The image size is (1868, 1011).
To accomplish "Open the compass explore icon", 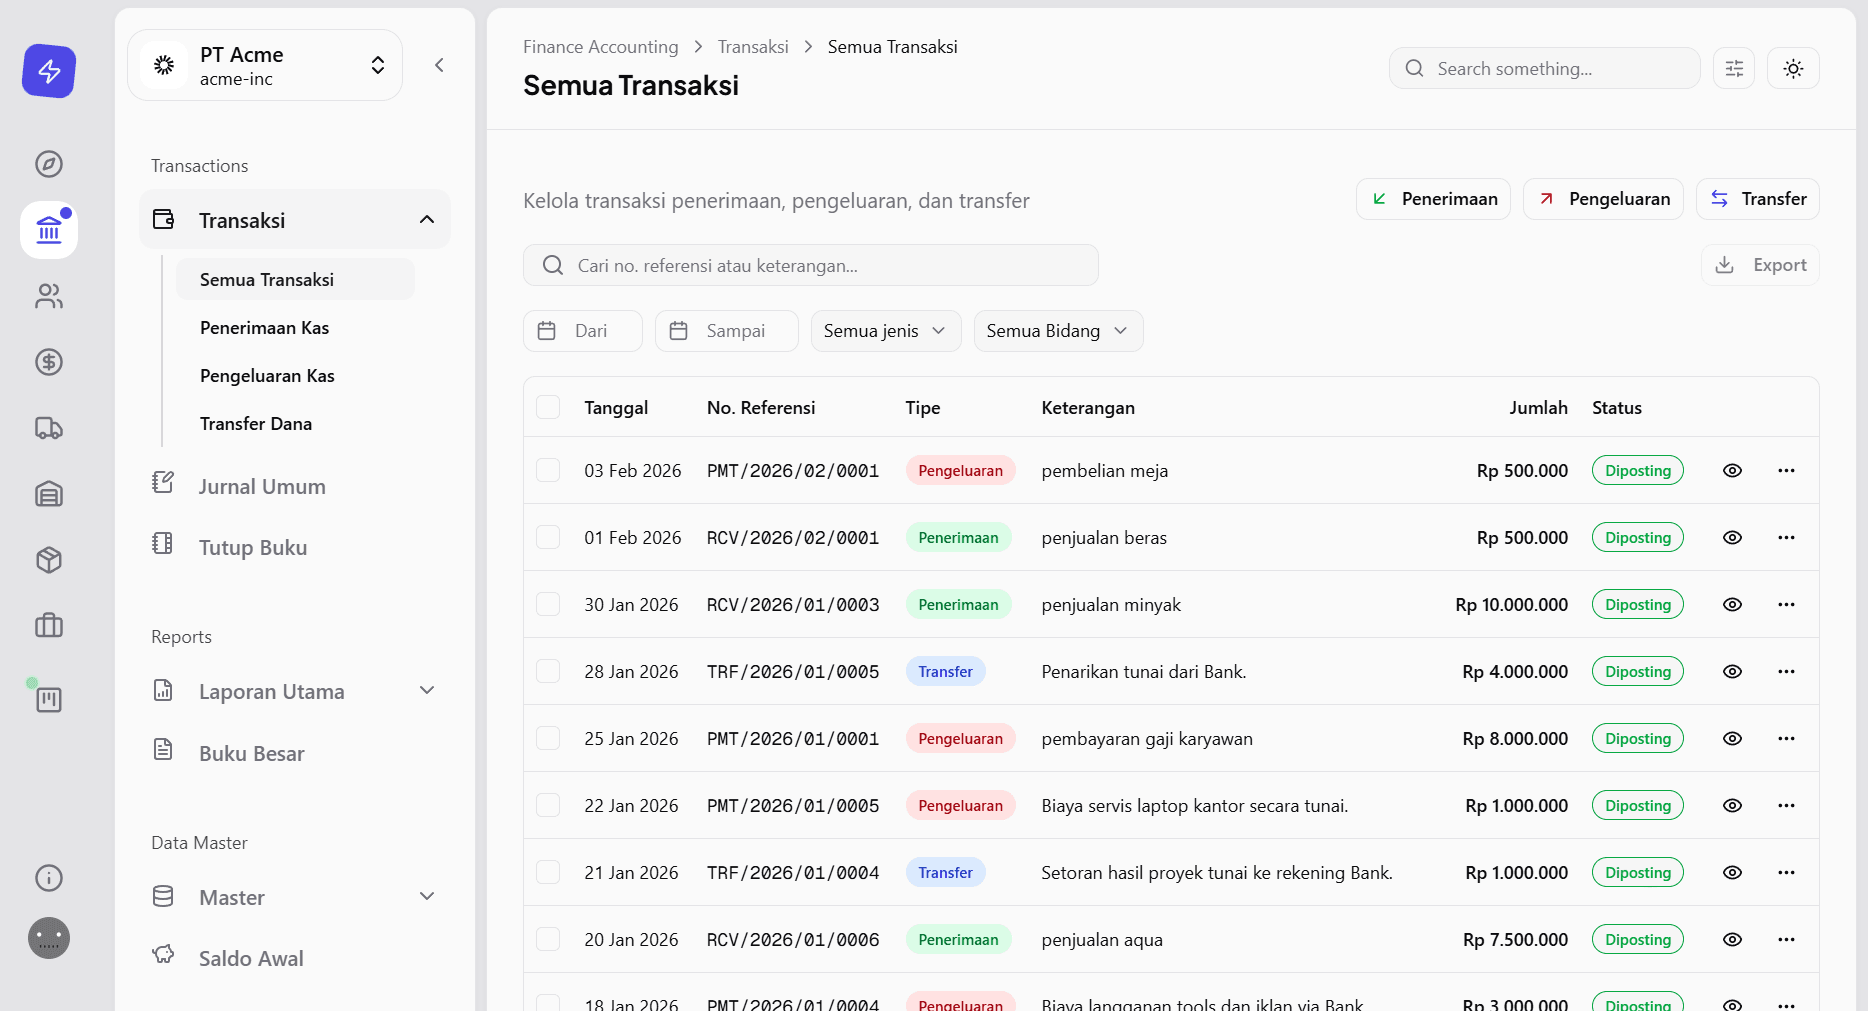I will coord(49,164).
